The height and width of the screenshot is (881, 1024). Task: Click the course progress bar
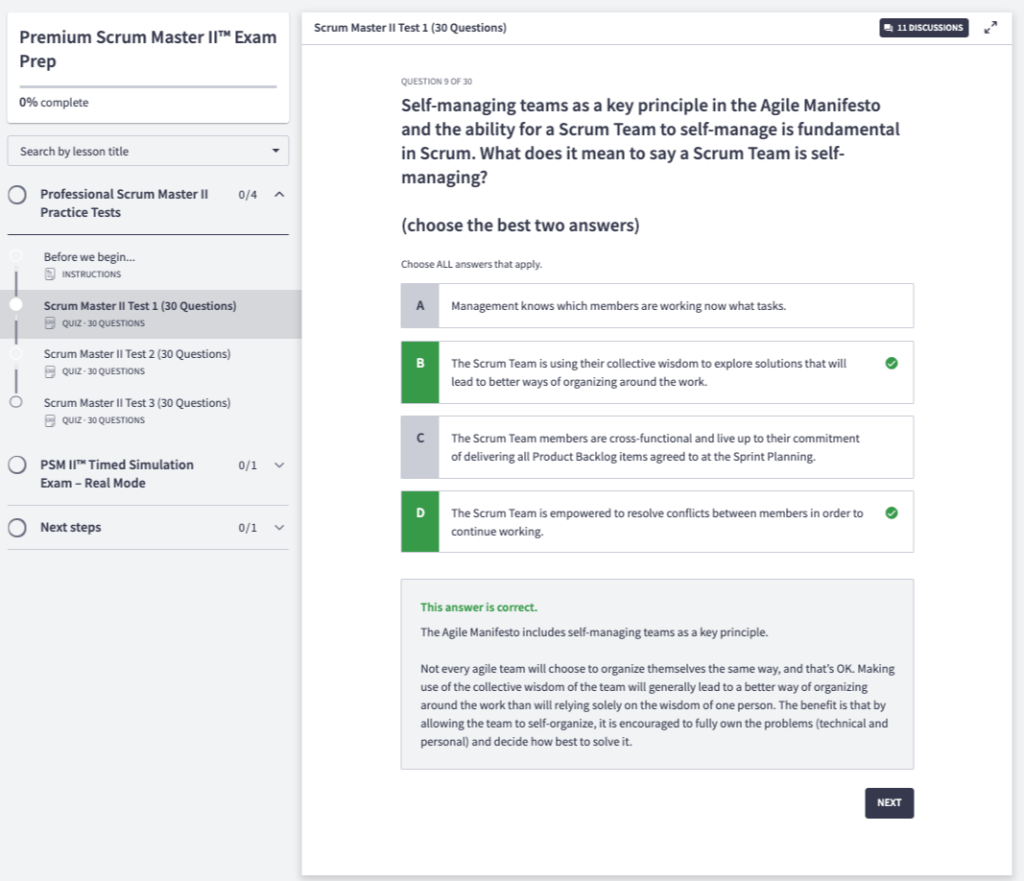click(148, 86)
